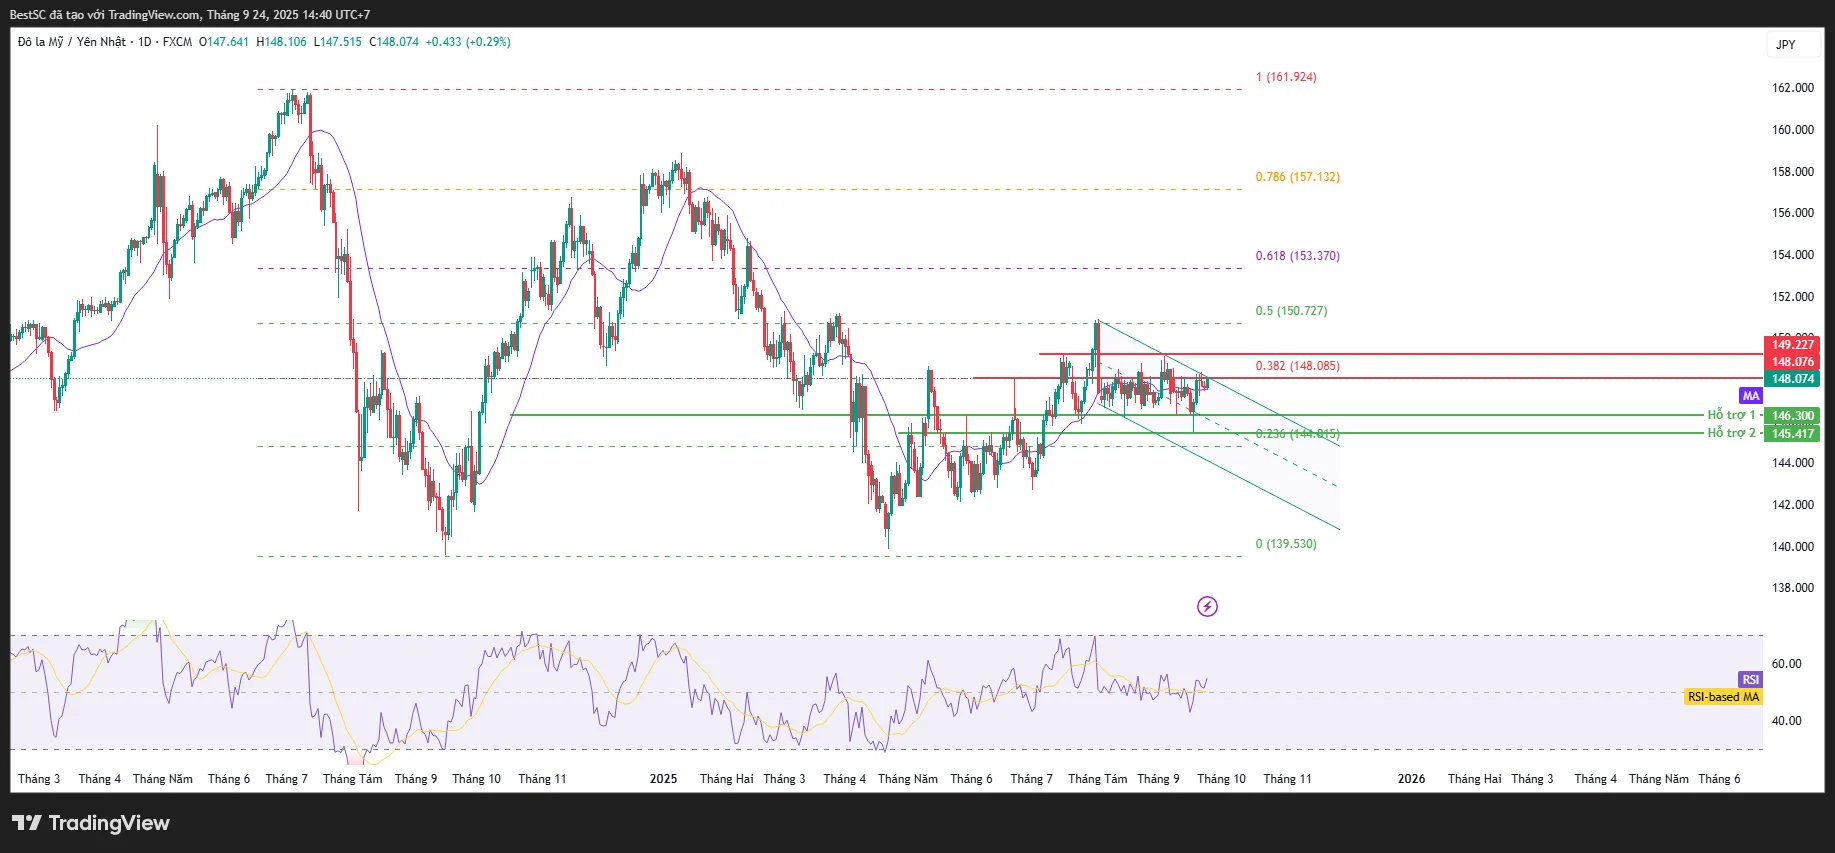Image resolution: width=1835 pixels, height=853 pixels.
Task: Click the 0.618 (153.370) Fibonacci label
Action: [1297, 256]
